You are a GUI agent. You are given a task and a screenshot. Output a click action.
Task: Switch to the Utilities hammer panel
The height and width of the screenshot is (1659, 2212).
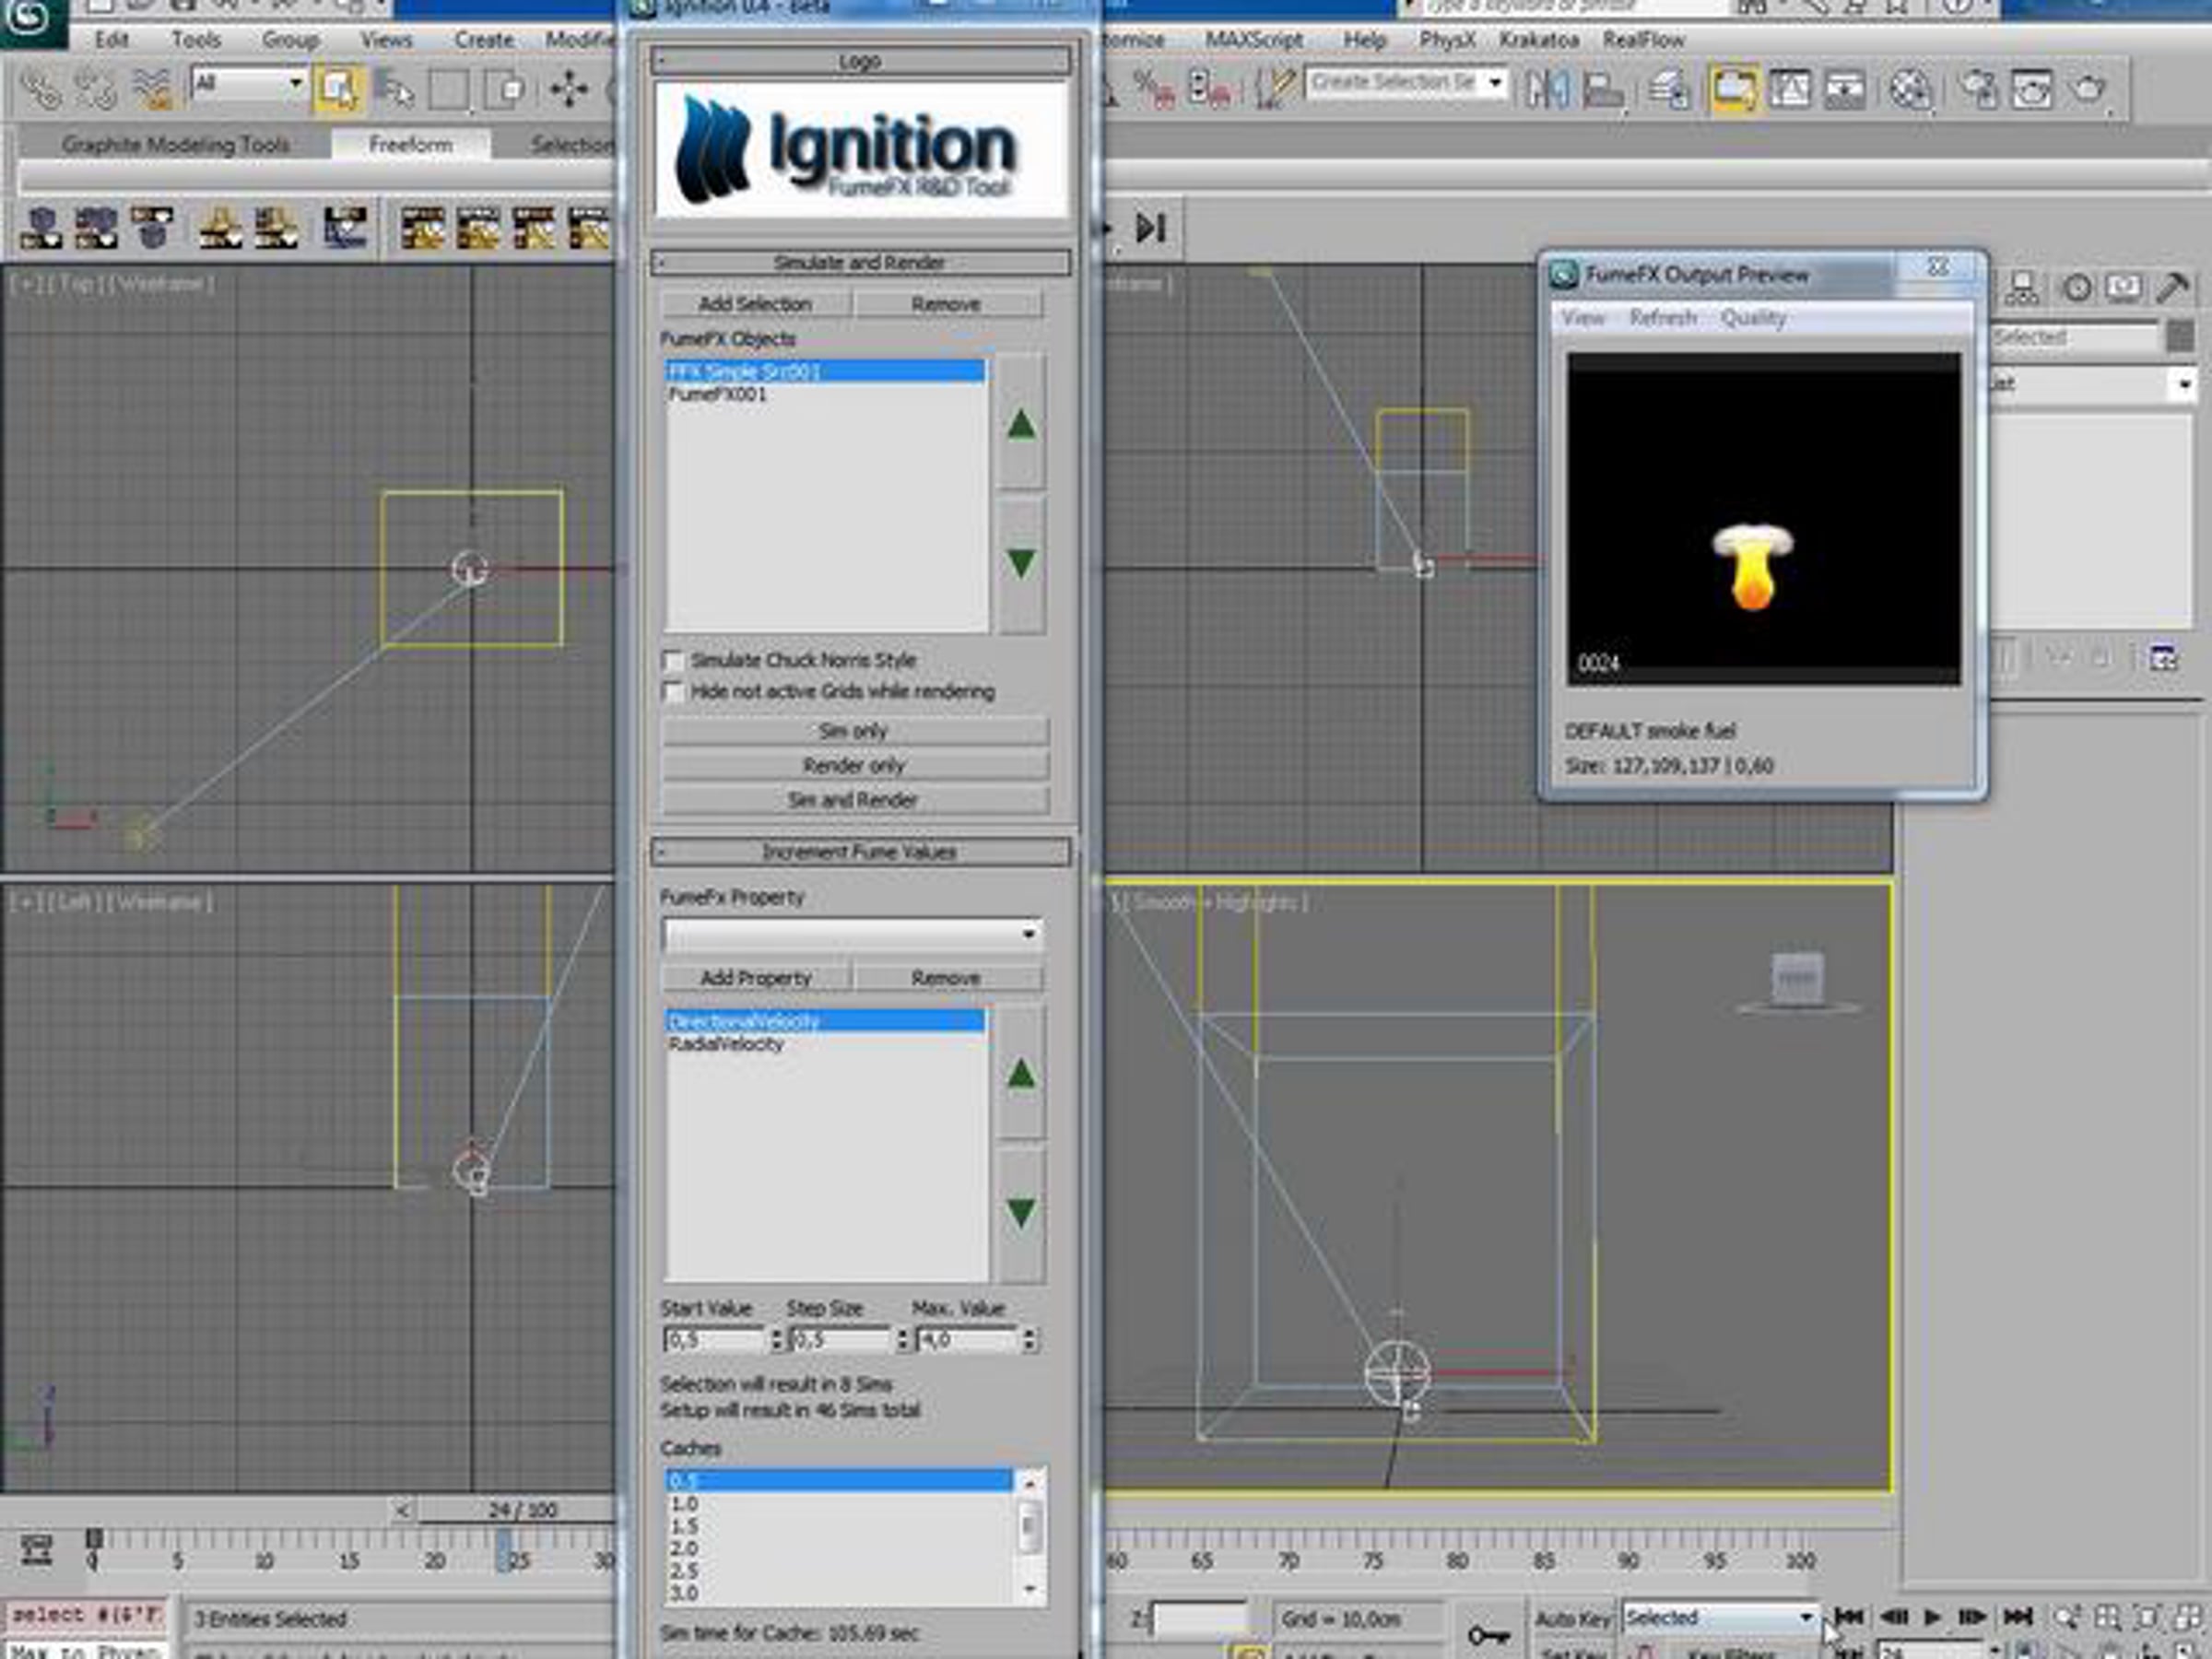(x=2172, y=289)
